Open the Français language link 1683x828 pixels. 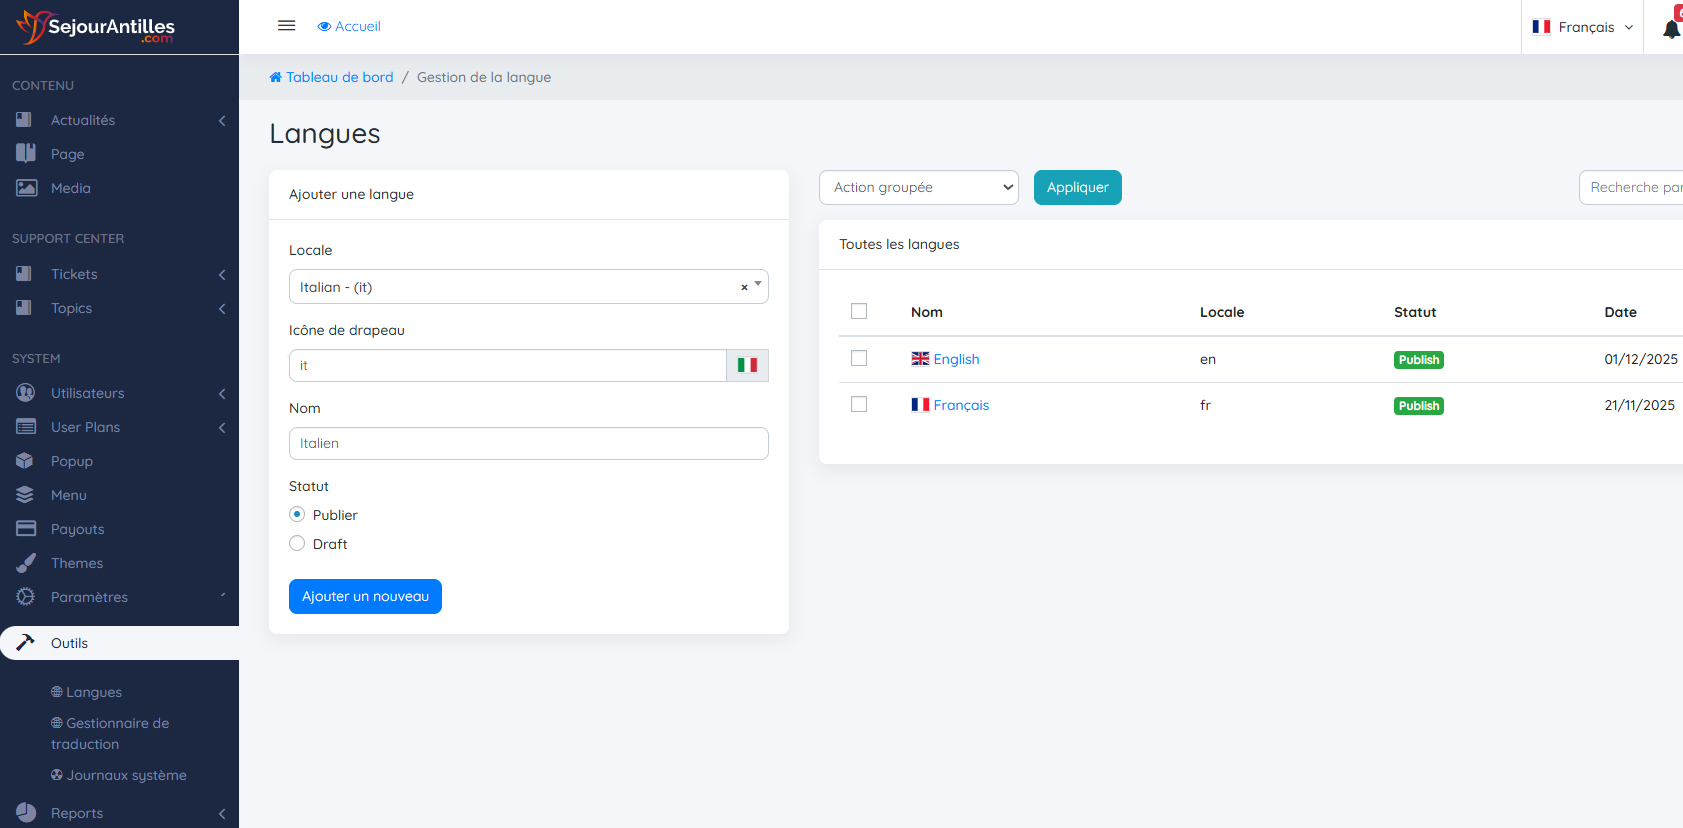pyautogui.click(x=961, y=405)
